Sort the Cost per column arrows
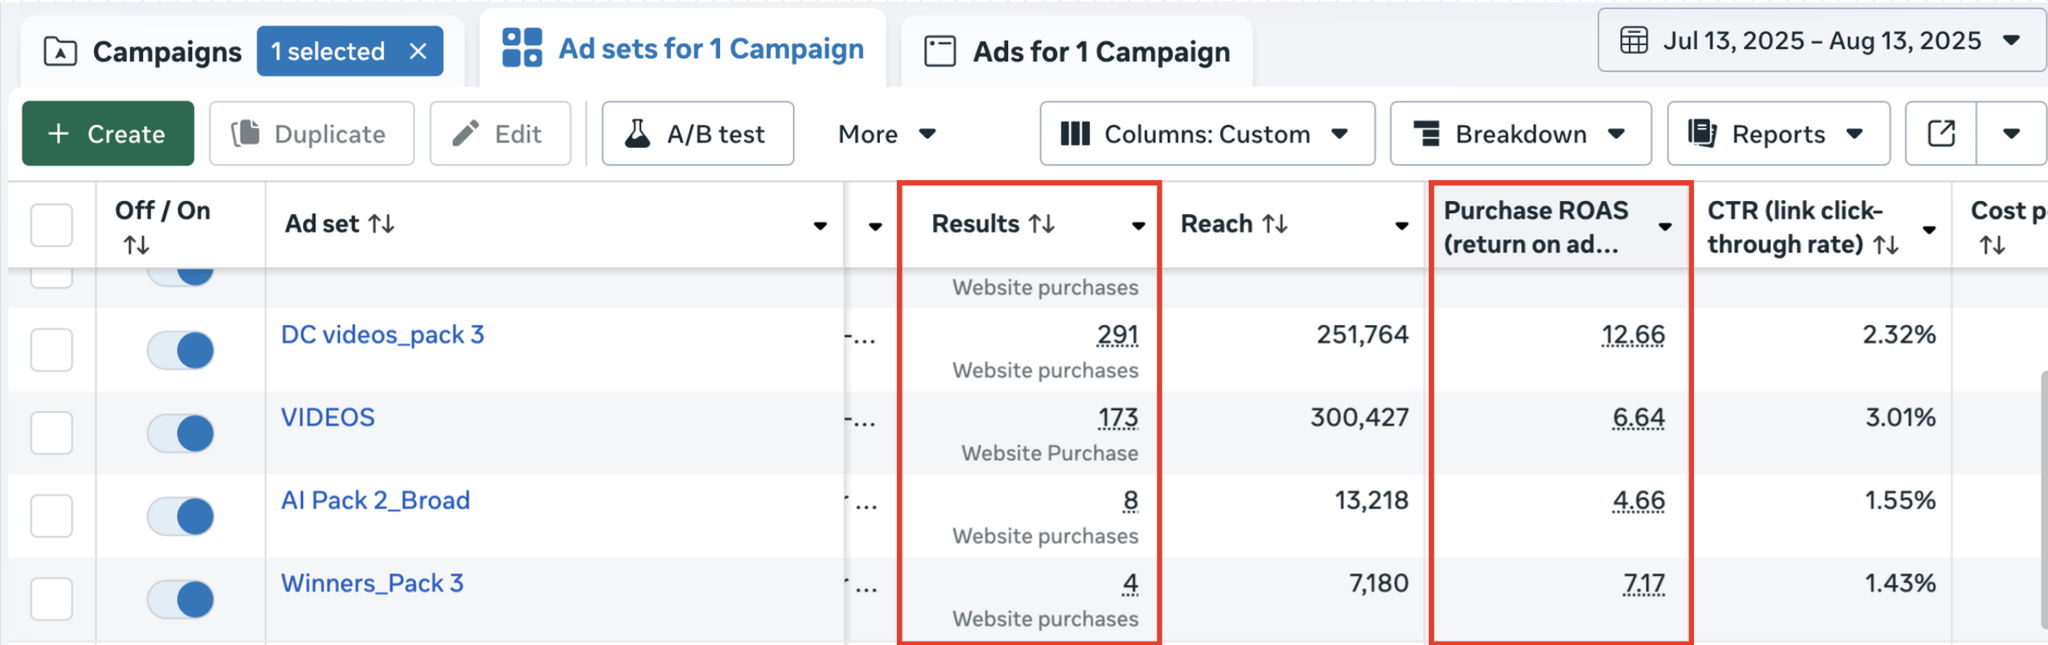Viewport: 2048px width, 645px height. 1992,245
